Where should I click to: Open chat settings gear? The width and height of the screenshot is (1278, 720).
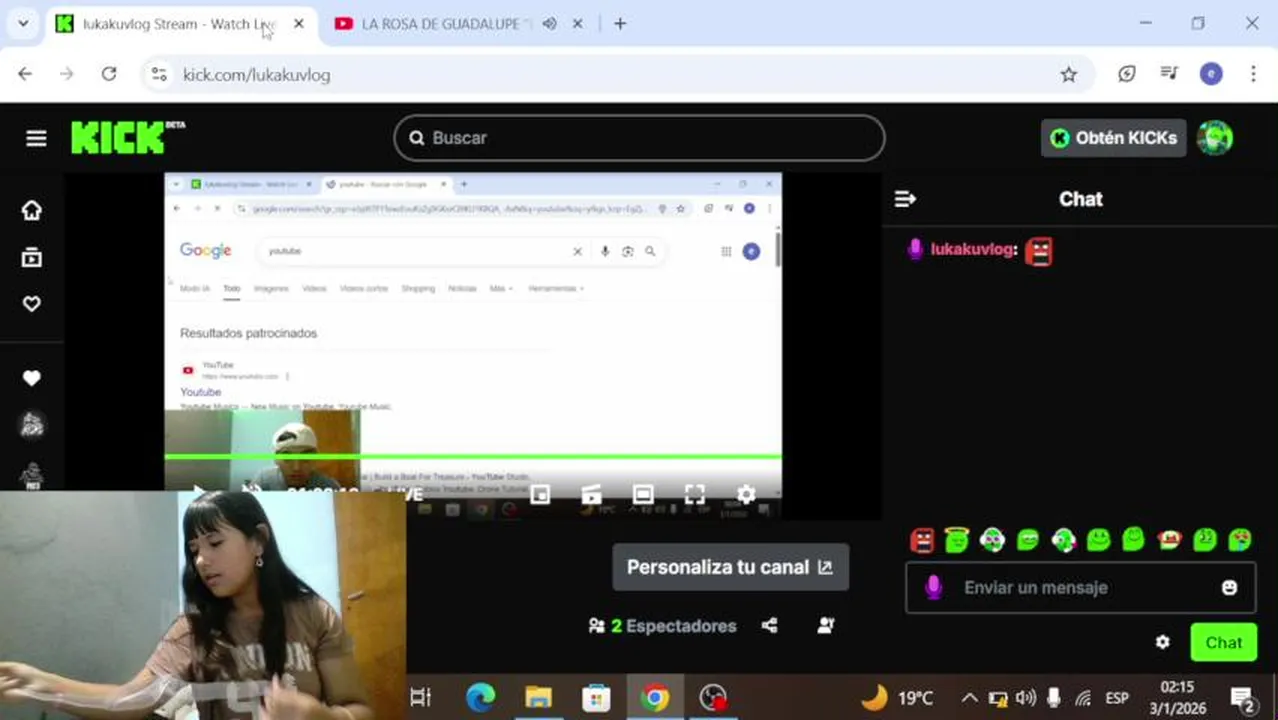pyautogui.click(x=1162, y=642)
